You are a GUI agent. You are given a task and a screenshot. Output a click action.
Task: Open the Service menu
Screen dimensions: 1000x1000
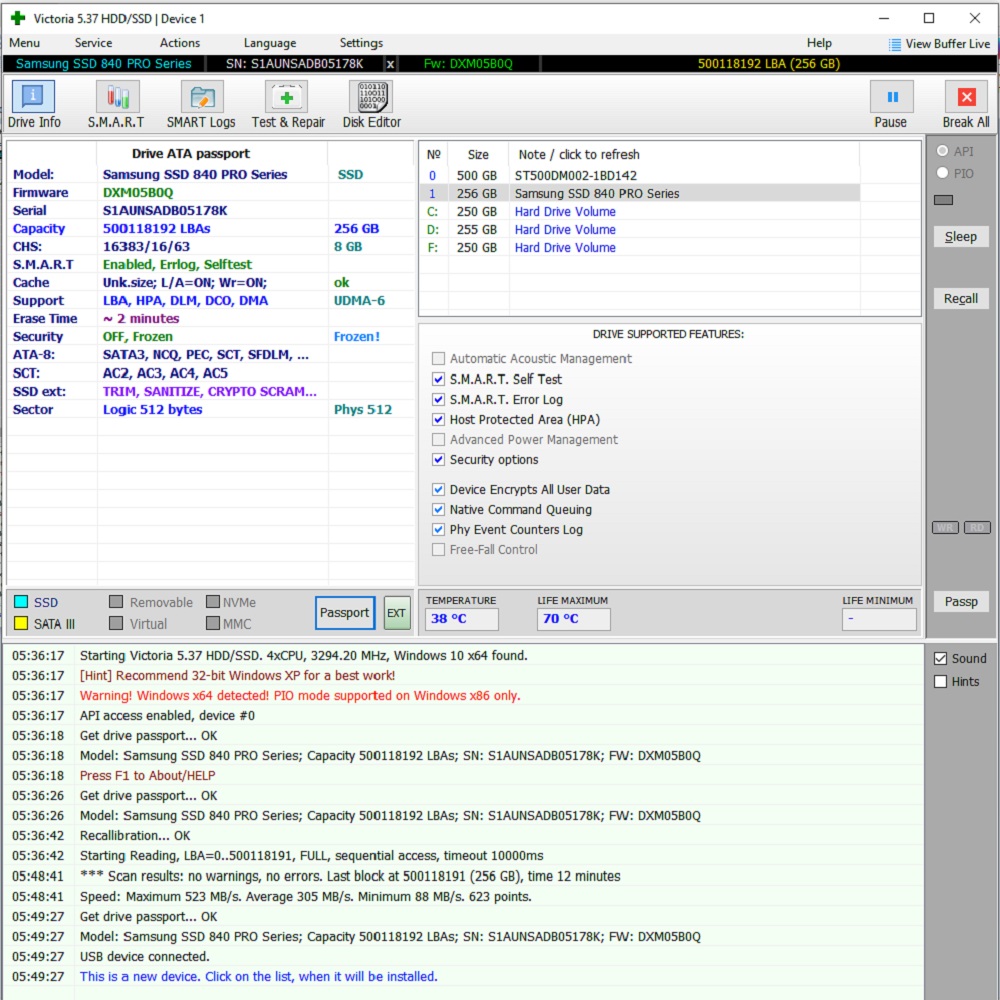(x=93, y=43)
